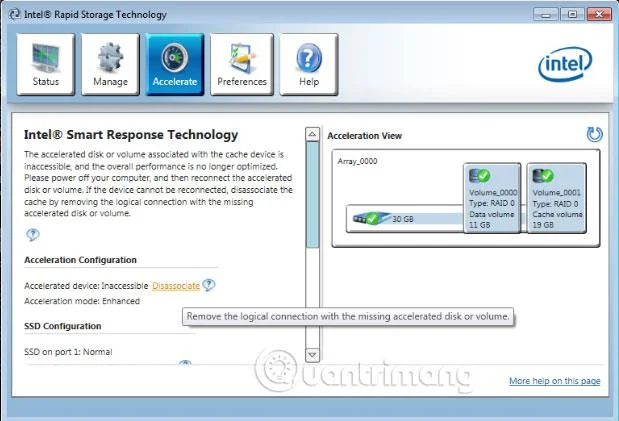Click the Volume_0000 status icon
Image resolution: width=619 pixels, height=421 pixels.
tap(479, 176)
